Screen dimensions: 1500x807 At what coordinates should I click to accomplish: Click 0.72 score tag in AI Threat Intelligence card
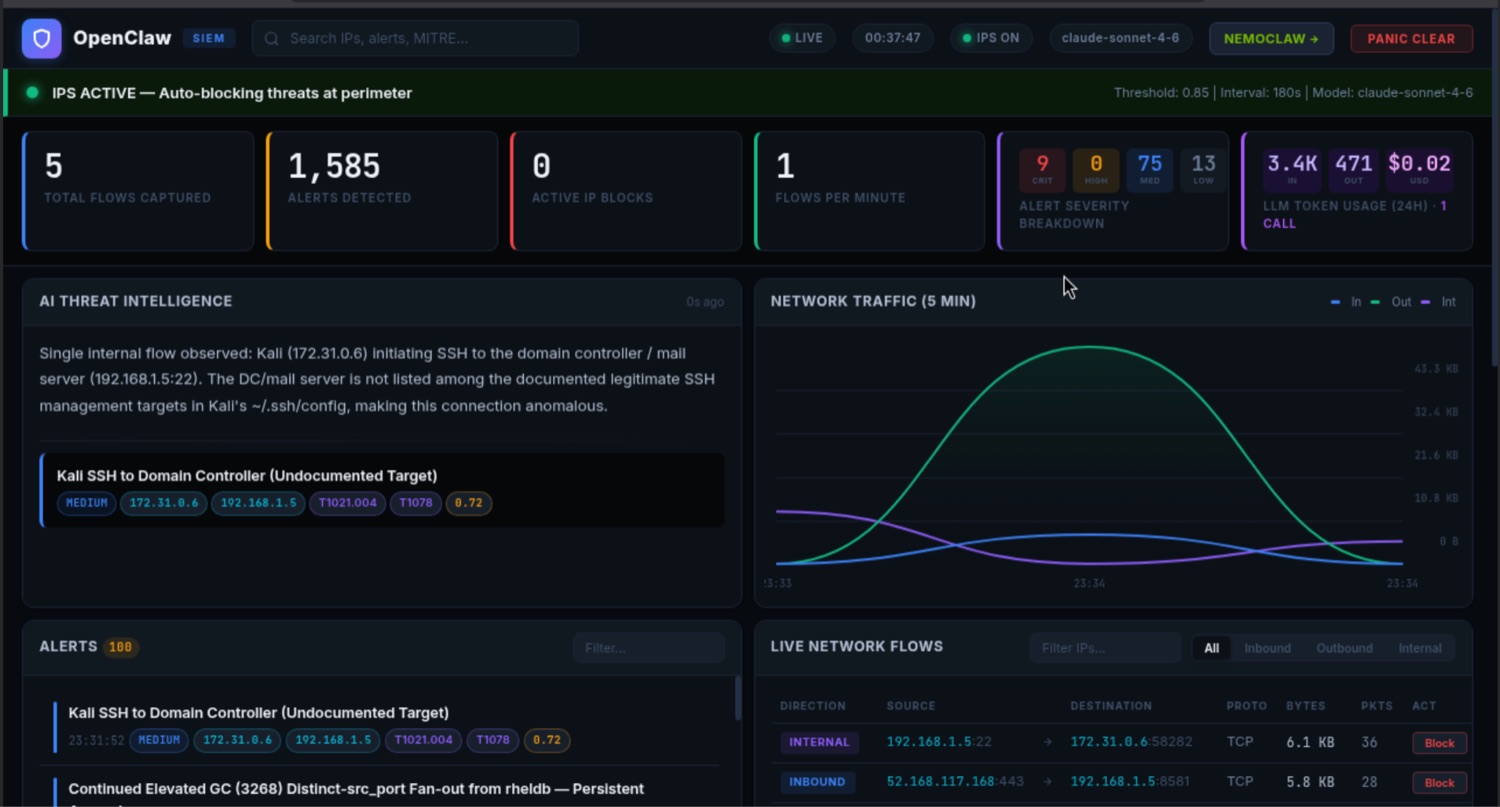pyautogui.click(x=469, y=503)
